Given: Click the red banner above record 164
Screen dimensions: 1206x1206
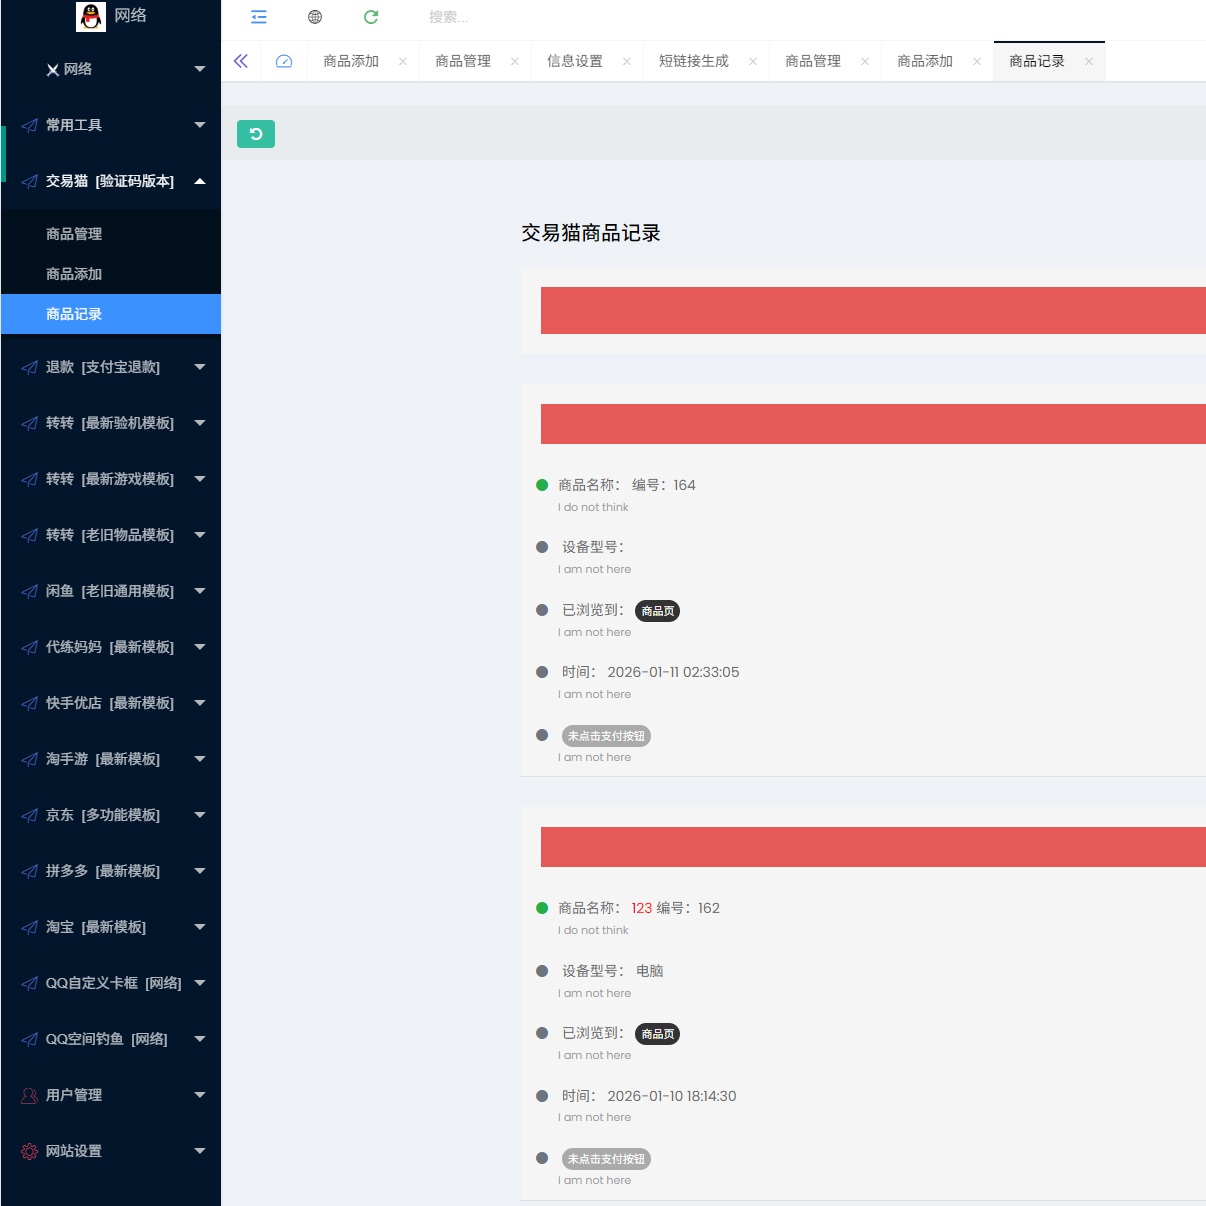Looking at the screenshot, I should [x=872, y=424].
